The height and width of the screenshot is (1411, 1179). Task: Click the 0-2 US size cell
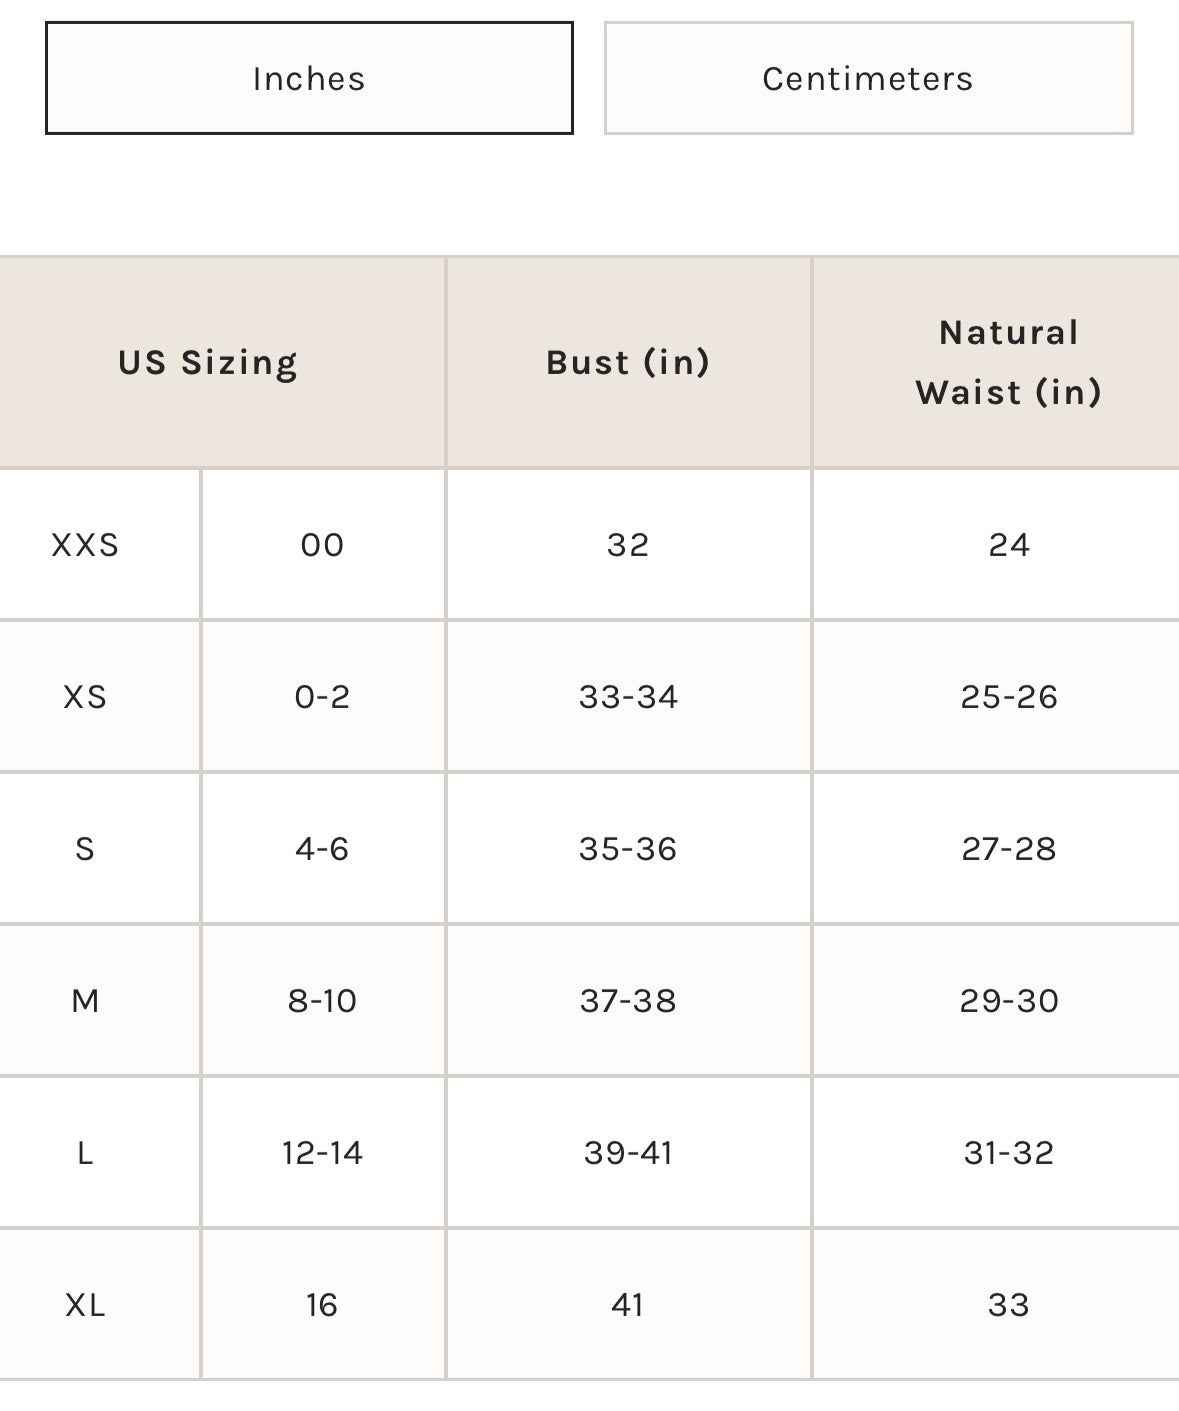tap(322, 697)
